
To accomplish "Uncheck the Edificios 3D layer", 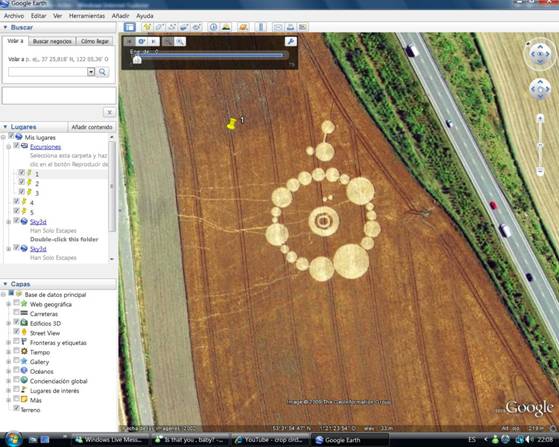I will tap(16, 322).
